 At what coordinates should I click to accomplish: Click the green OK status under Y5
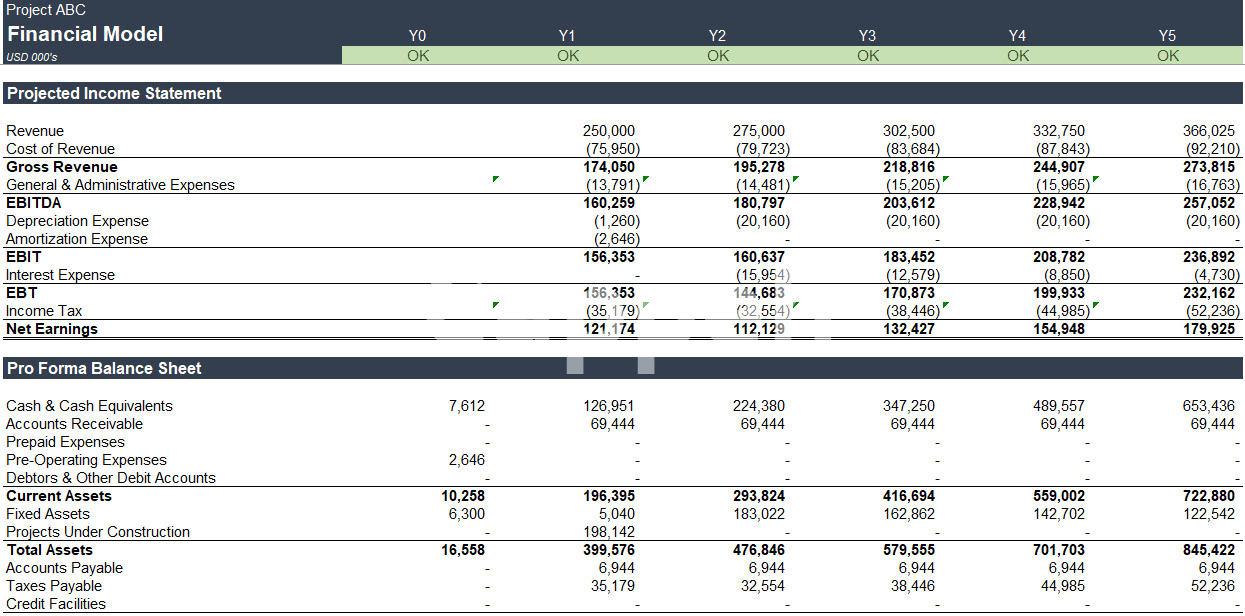tap(1168, 56)
